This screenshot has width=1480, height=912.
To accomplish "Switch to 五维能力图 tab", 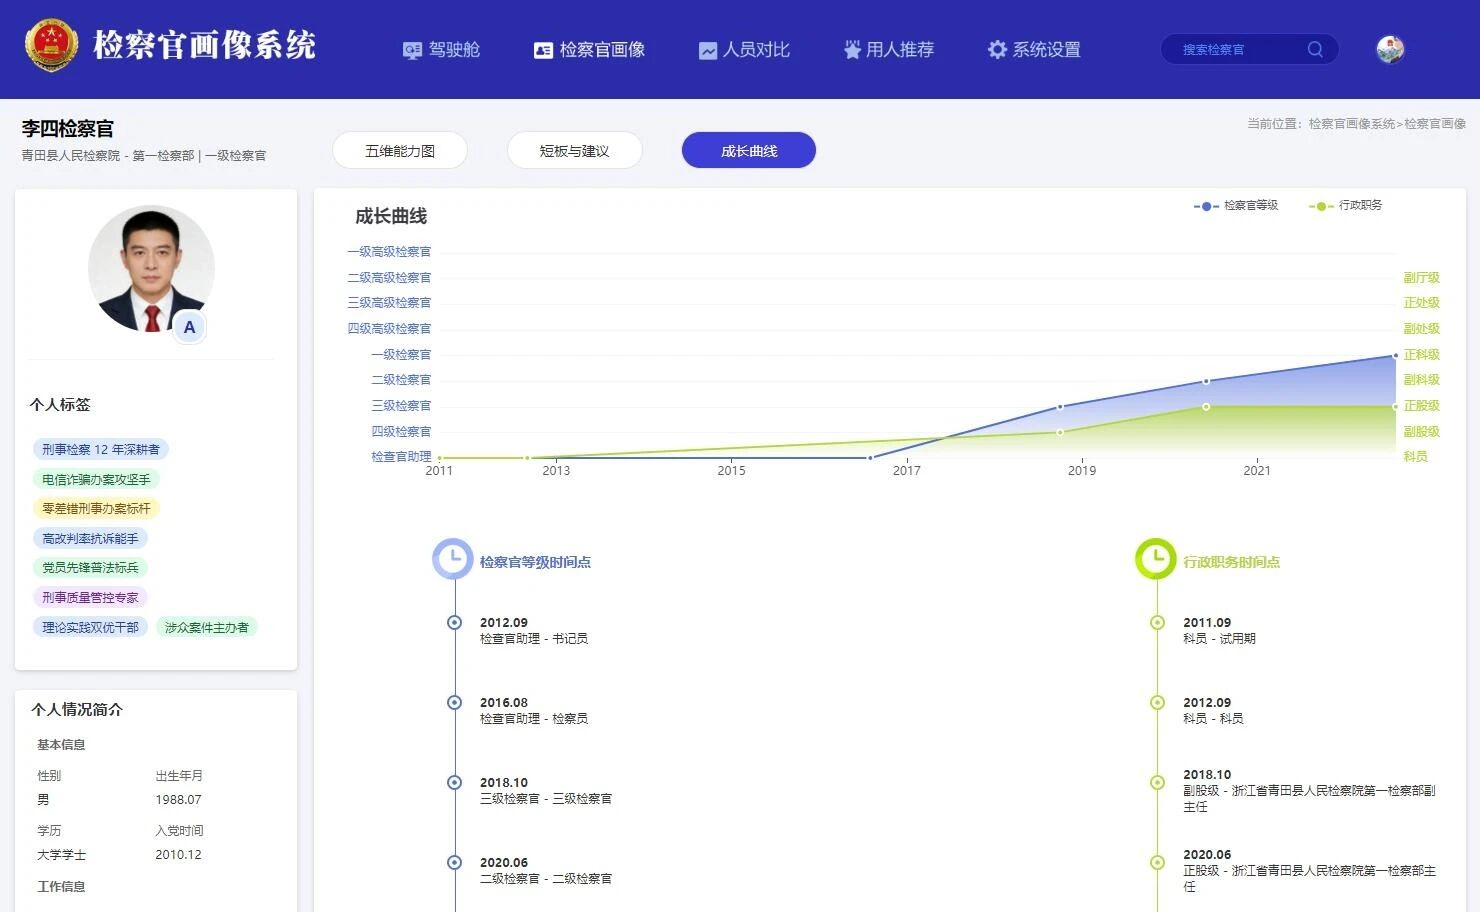I will tap(400, 151).
